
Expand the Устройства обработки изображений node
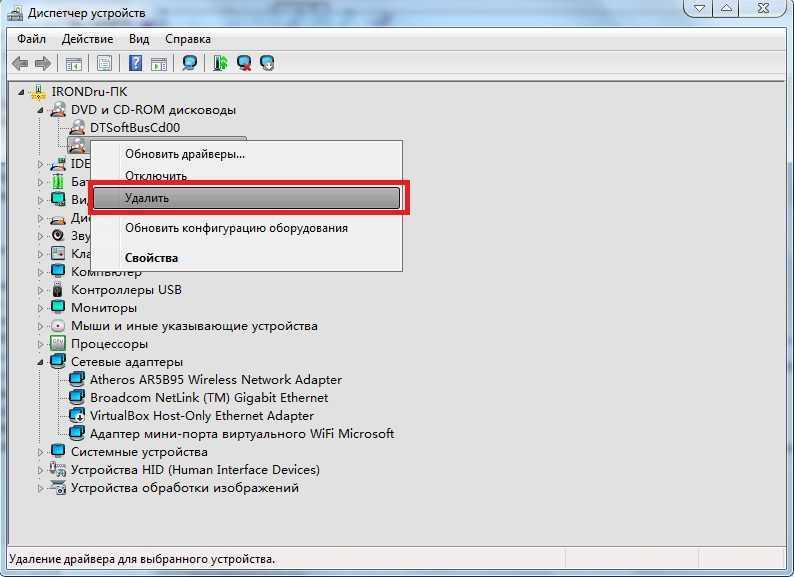tap(40, 488)
